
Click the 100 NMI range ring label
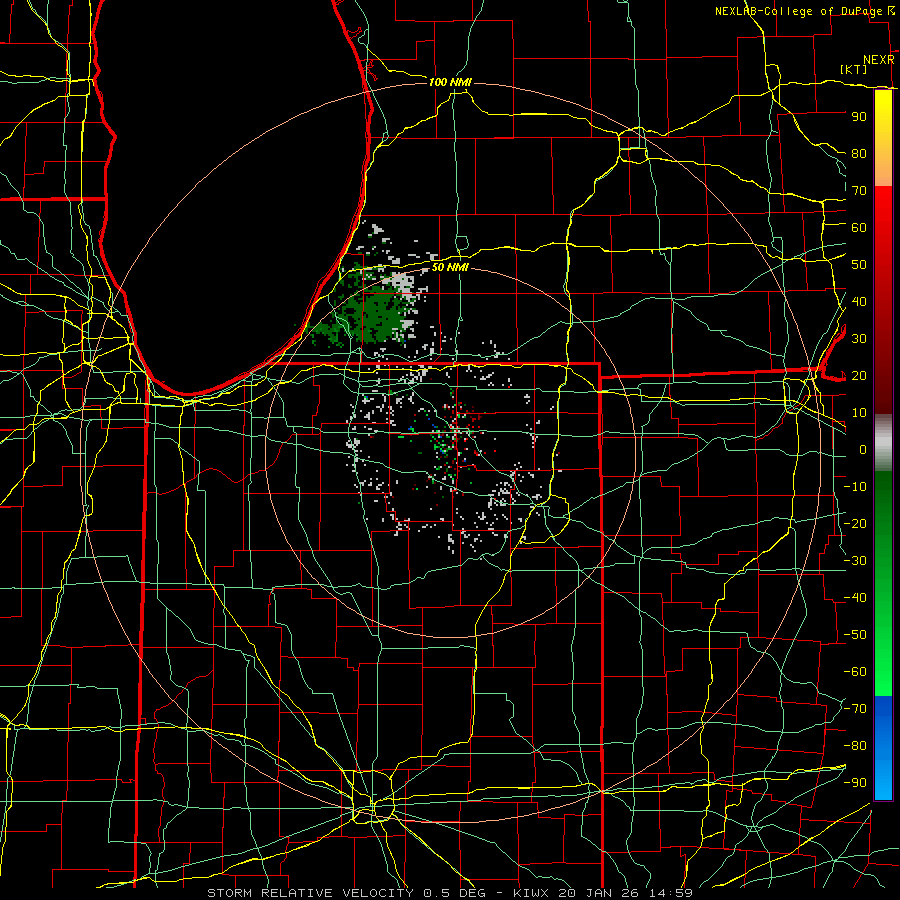450,82
